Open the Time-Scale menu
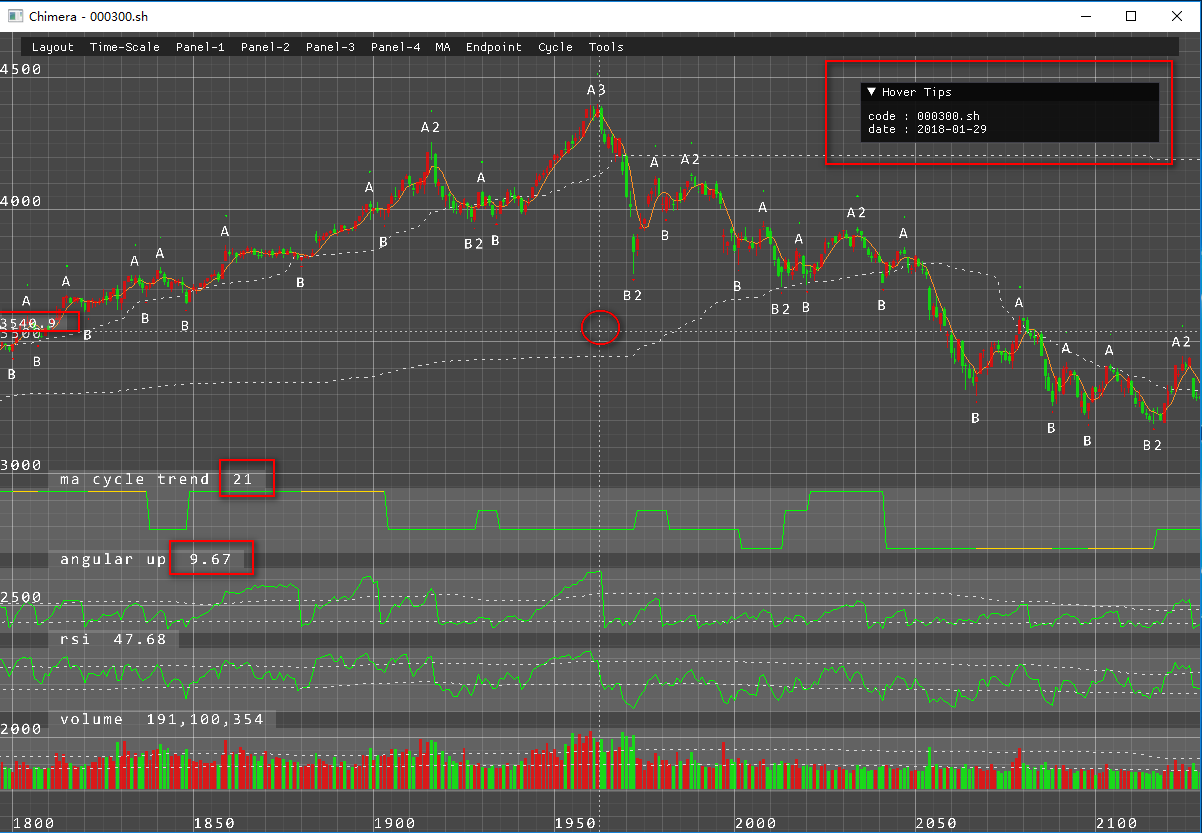 pyautogui.click(x=125, y=47)
